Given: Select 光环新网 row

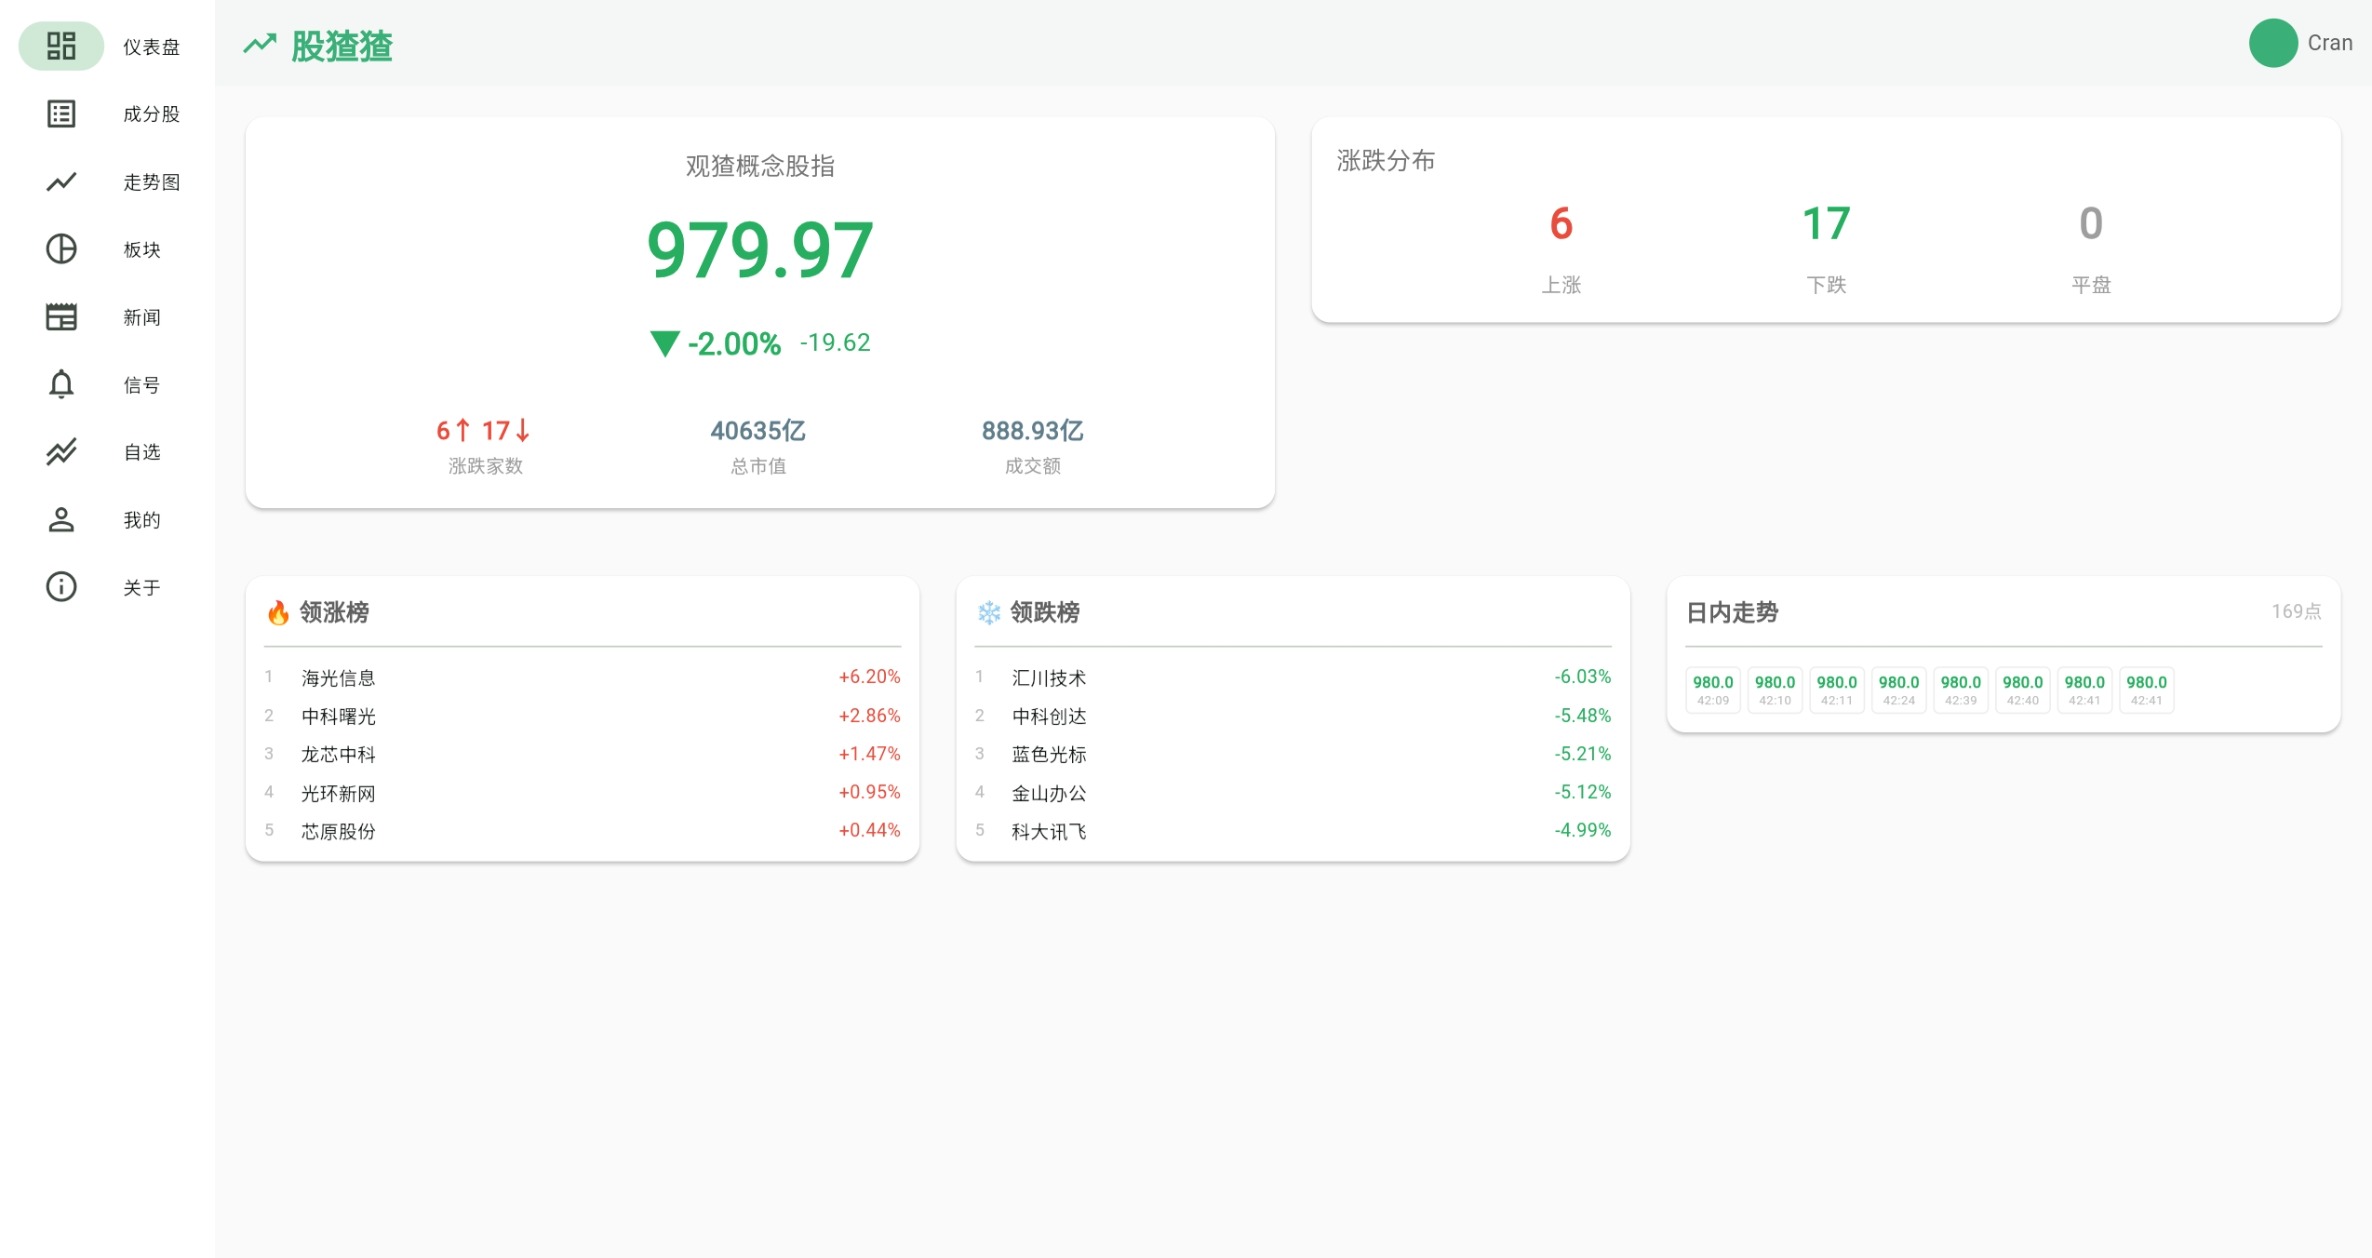Looking at the screenshot, I should click(582, 792).
